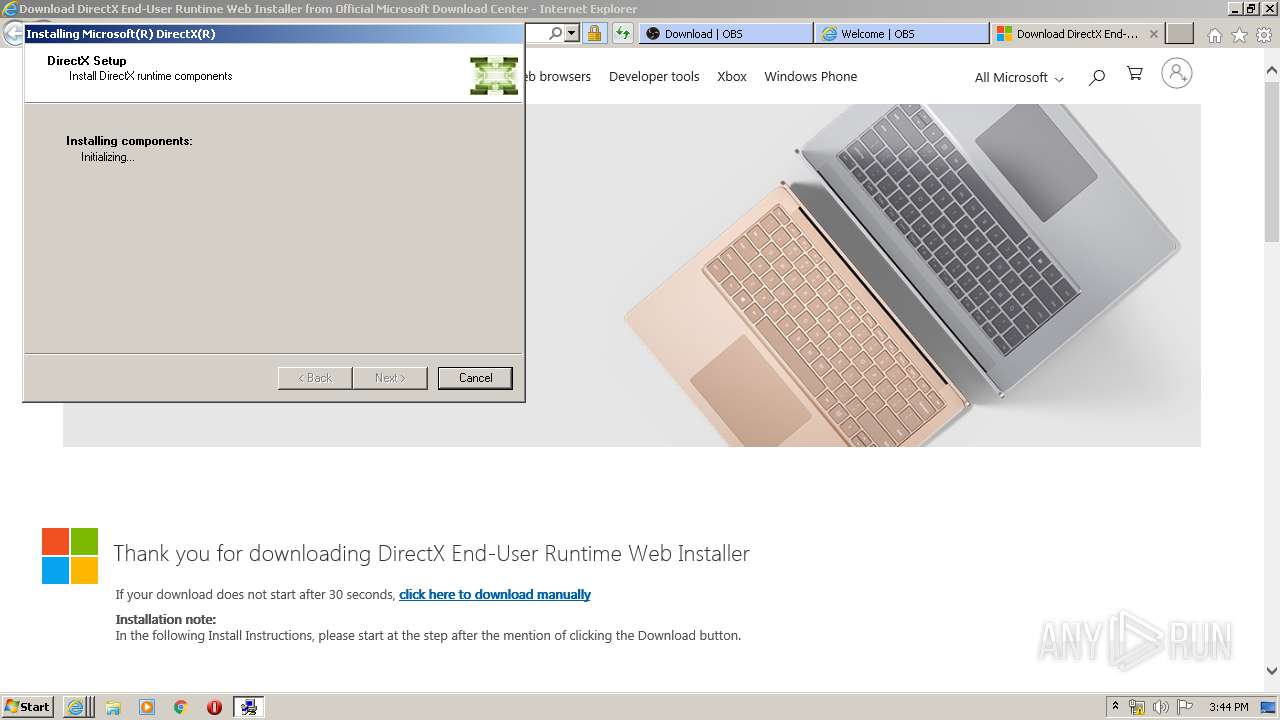
Task: Click the Microsoft site search magnifier icon
Action: coord(1097,76)
